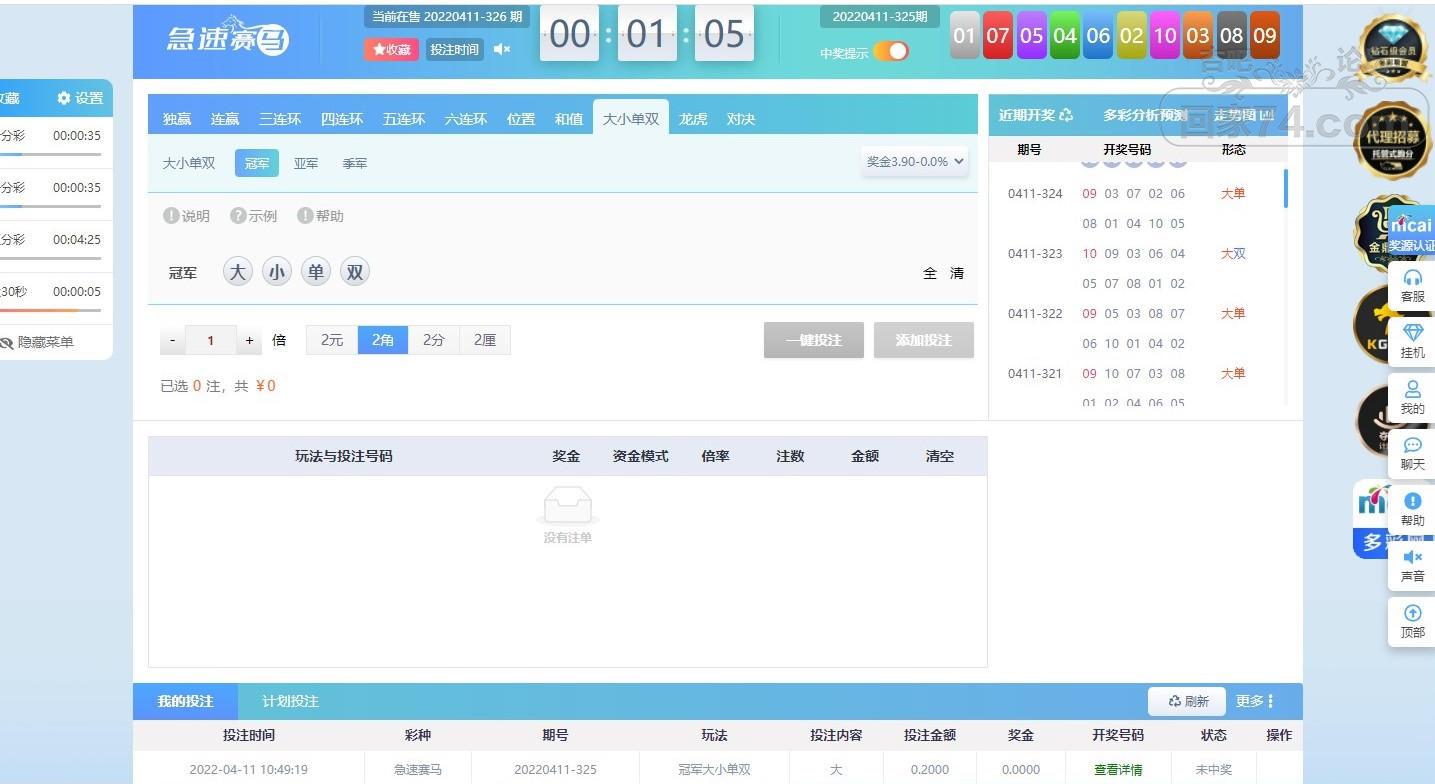Refresh bet records with 刷新

coord(1188,701)
